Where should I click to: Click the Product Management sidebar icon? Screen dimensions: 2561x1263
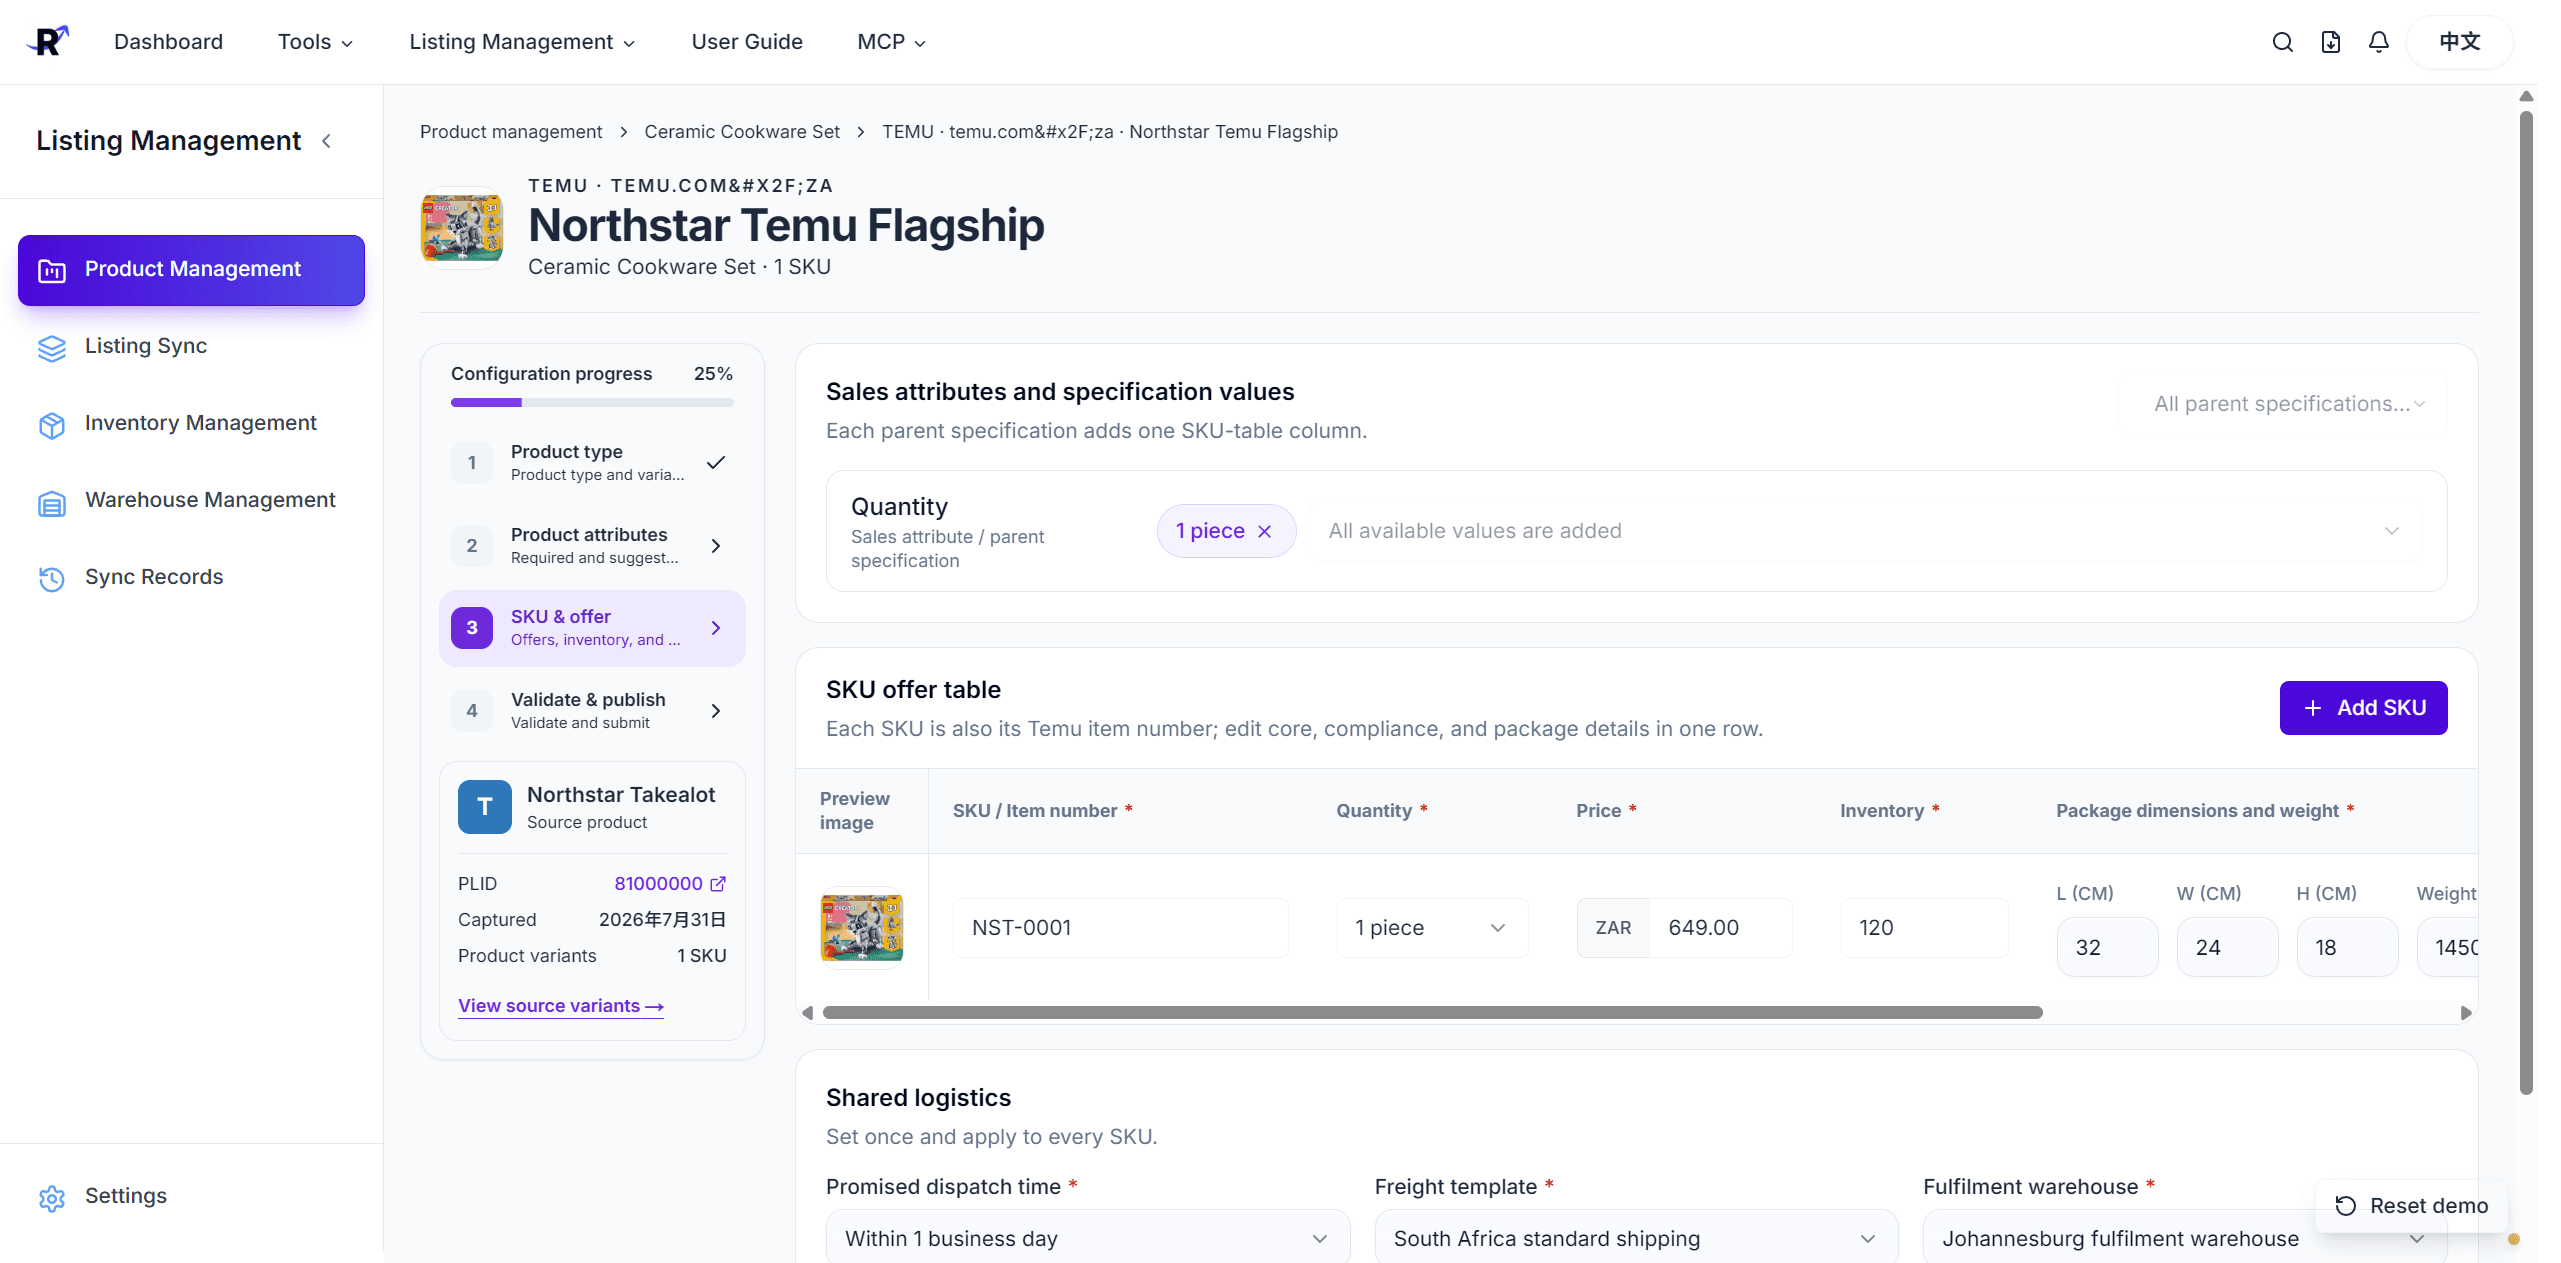pyautogui.click(x=52, y=270)
